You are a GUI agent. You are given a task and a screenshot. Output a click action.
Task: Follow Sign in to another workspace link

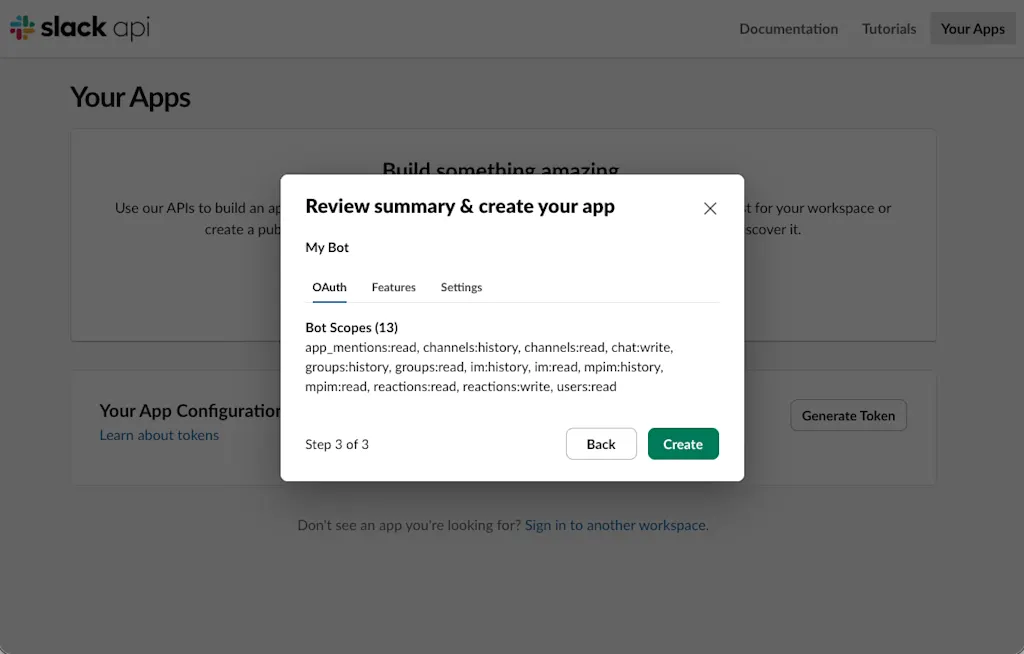pos(616,525)
